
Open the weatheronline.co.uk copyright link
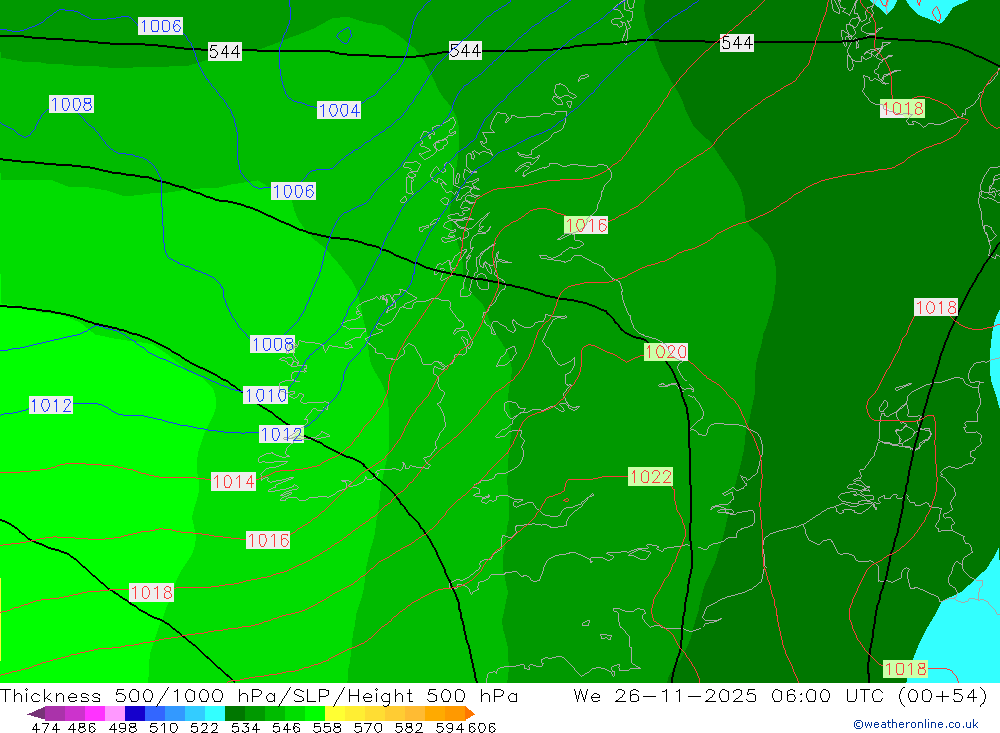tap(916, 724)
